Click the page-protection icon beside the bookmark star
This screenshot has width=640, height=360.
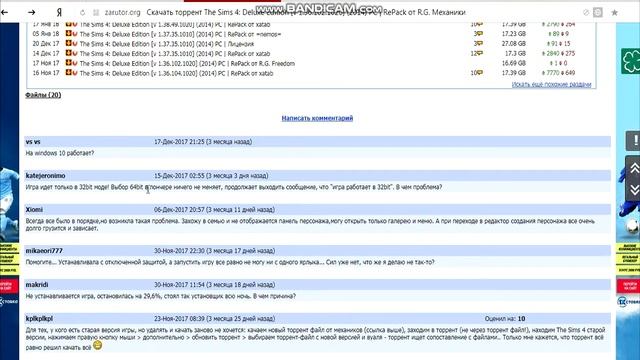click(x=598, y=13)
